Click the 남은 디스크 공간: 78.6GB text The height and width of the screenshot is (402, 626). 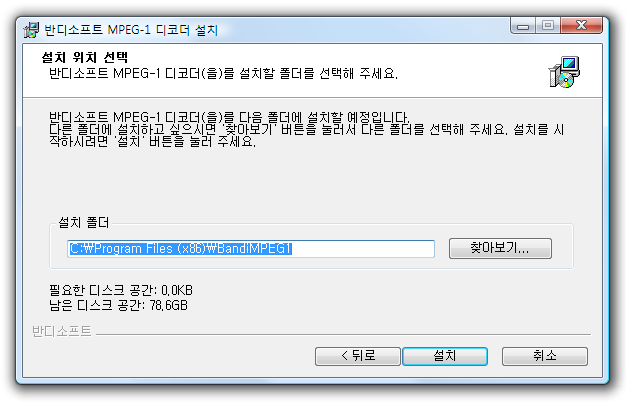[x=118, y=305]
